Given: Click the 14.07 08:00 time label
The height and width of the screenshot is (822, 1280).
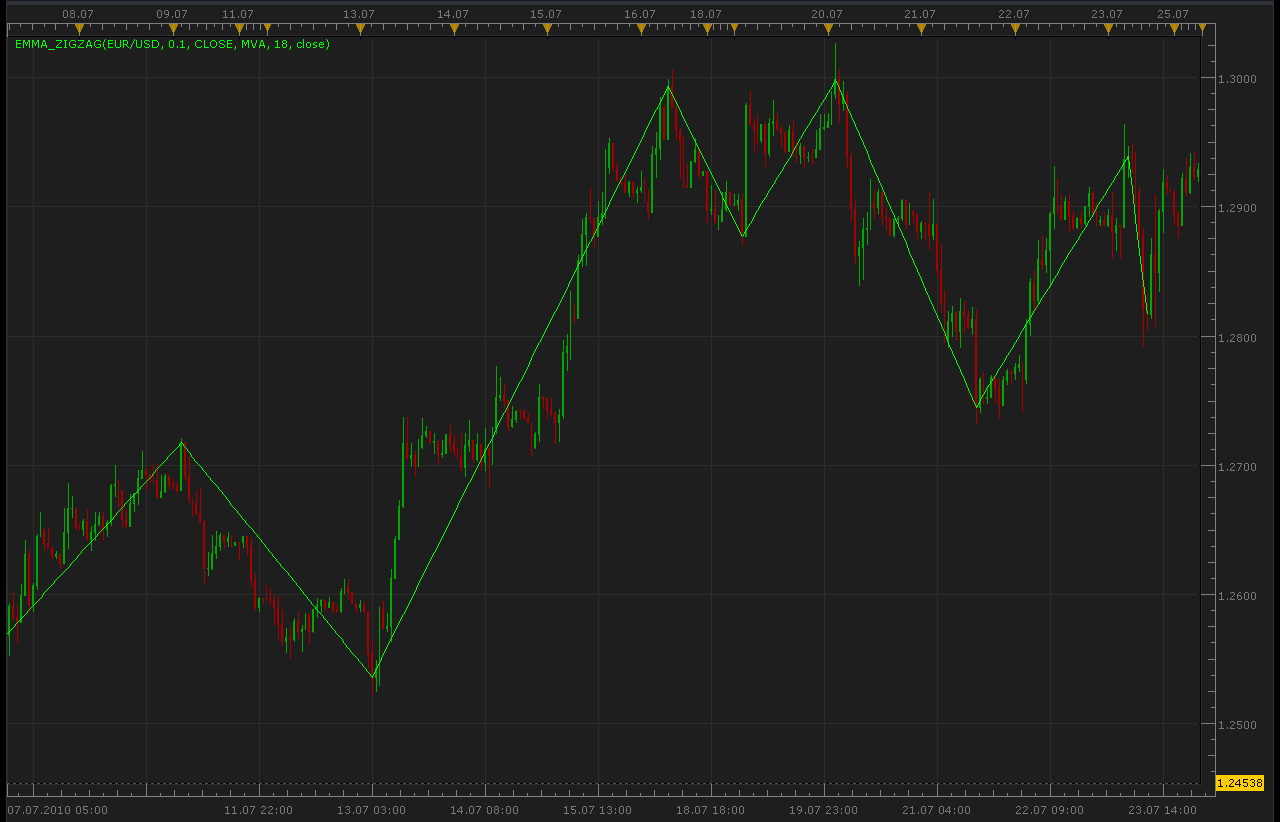Looking at the screenshot, I should pyautogui.click(x=485, y=810).
